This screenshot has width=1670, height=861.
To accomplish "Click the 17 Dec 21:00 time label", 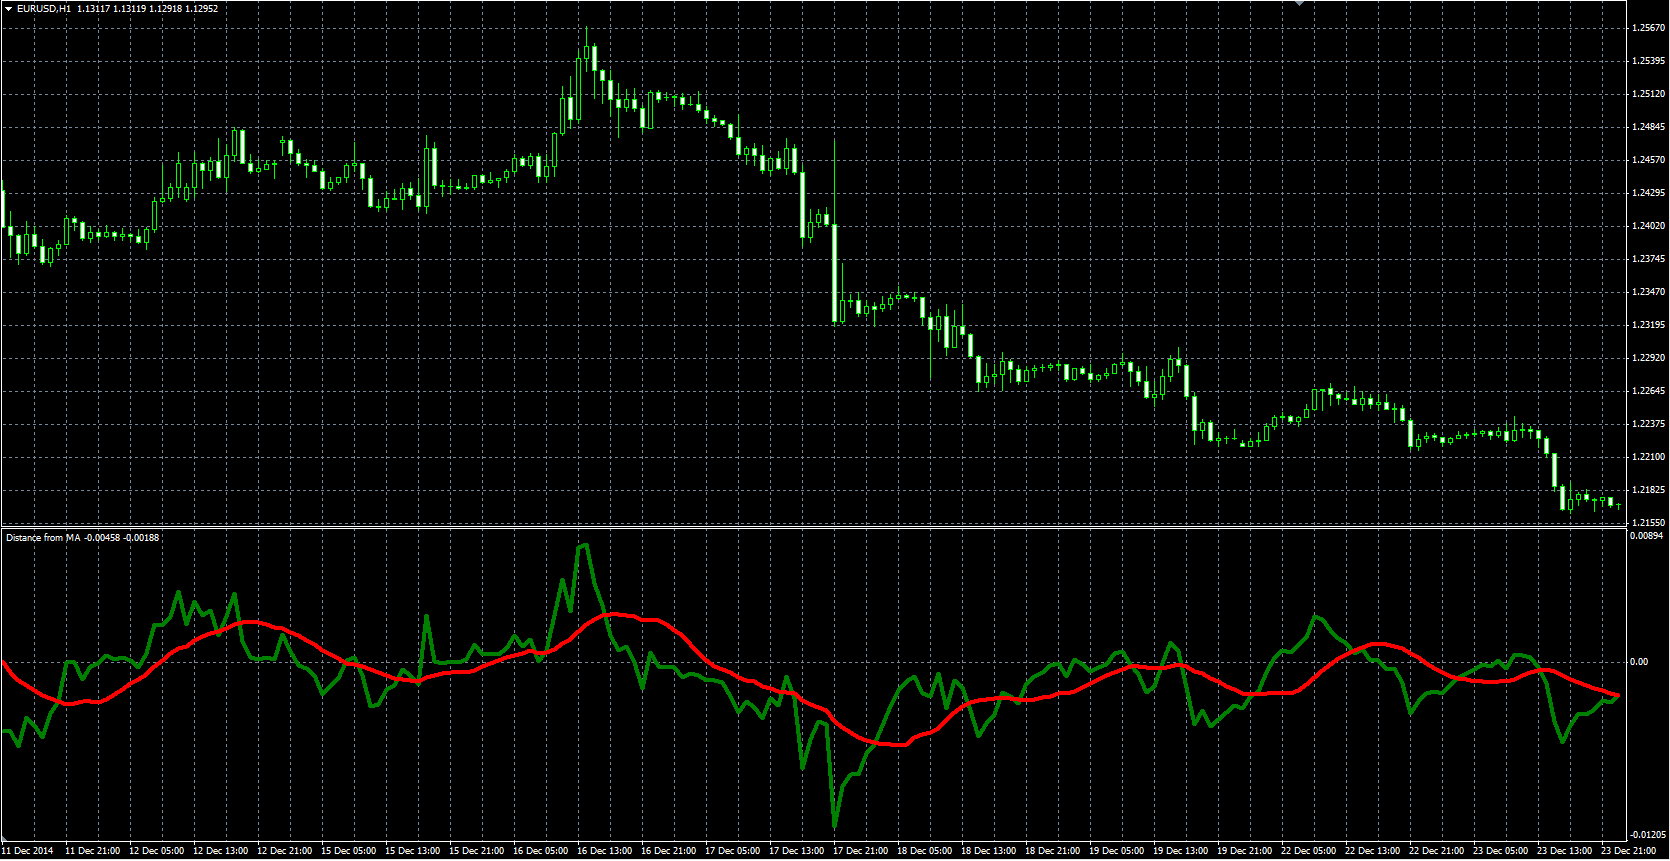I will coord(860,851).
